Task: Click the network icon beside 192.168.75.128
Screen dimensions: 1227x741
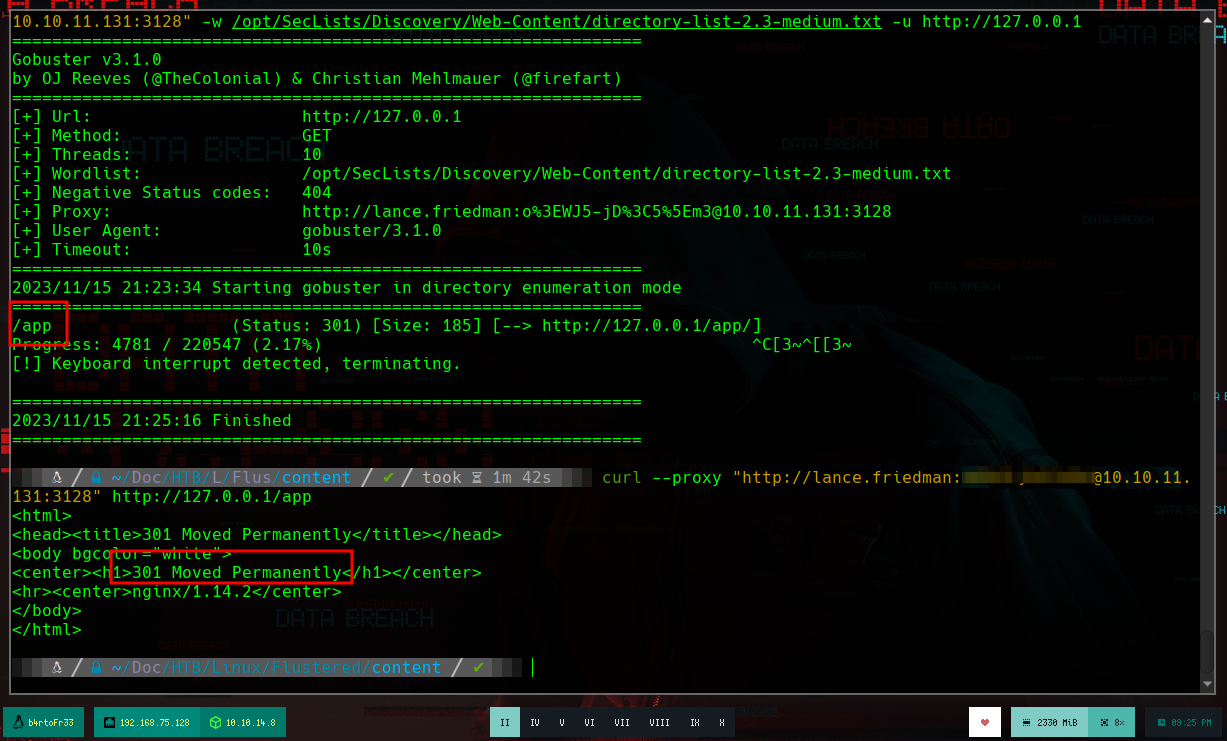Action: coord(110,722)
